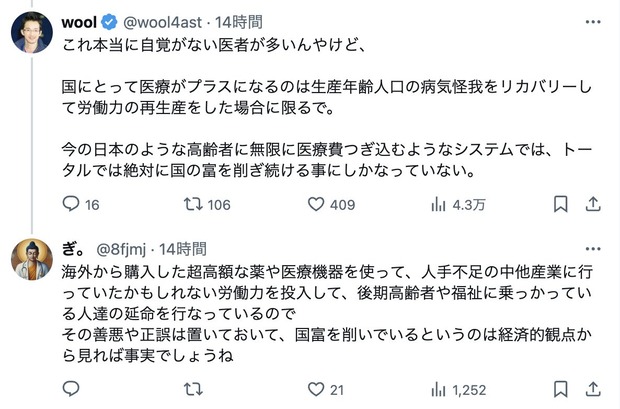Reply to ぎ。's tweet
Image resolution: width=620 pixels, height=409 pixels.
[x=71, y=389]
